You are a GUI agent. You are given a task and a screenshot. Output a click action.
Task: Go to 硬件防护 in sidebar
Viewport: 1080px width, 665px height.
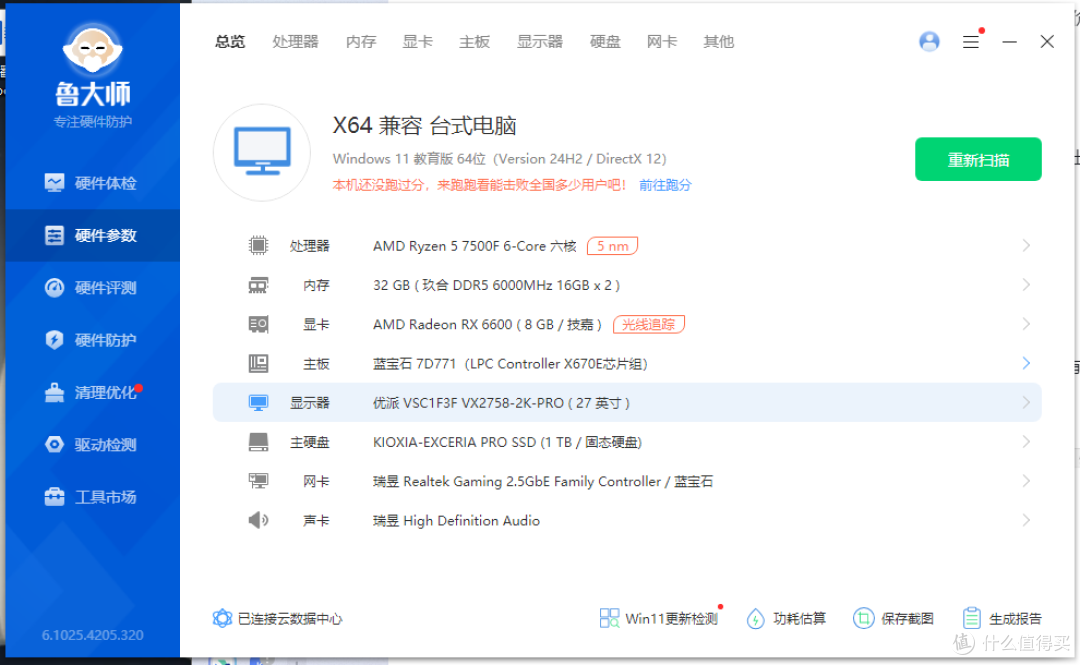pyautogui.click(x=92, y=340)
